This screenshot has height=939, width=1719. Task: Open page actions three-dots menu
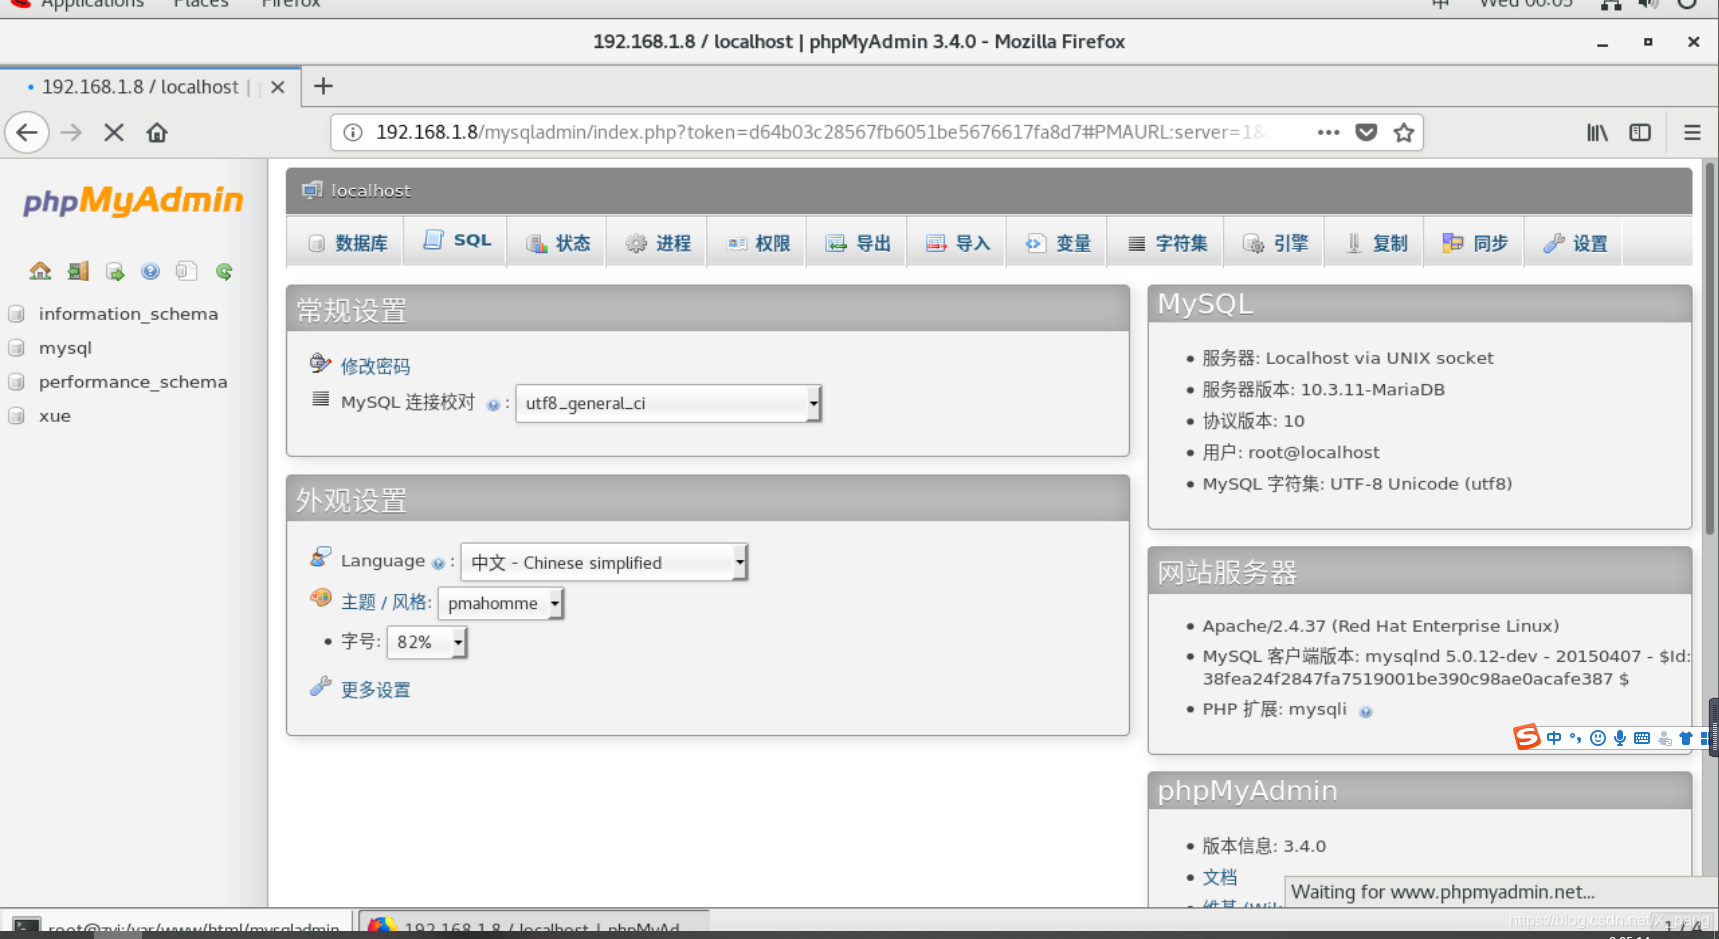pos(1328,132)
